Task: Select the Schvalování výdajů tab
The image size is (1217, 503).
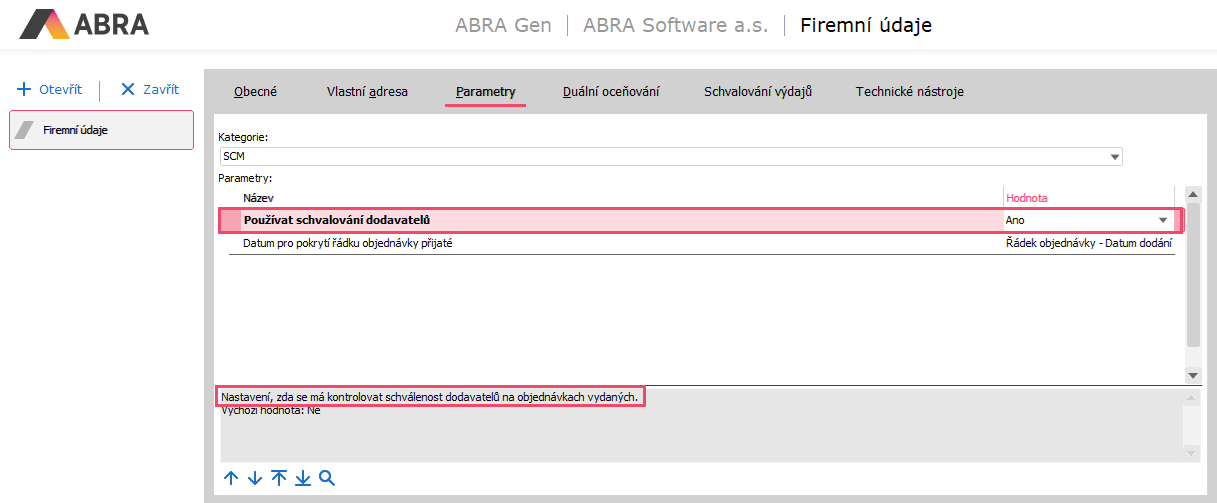Action: [757, 92]
